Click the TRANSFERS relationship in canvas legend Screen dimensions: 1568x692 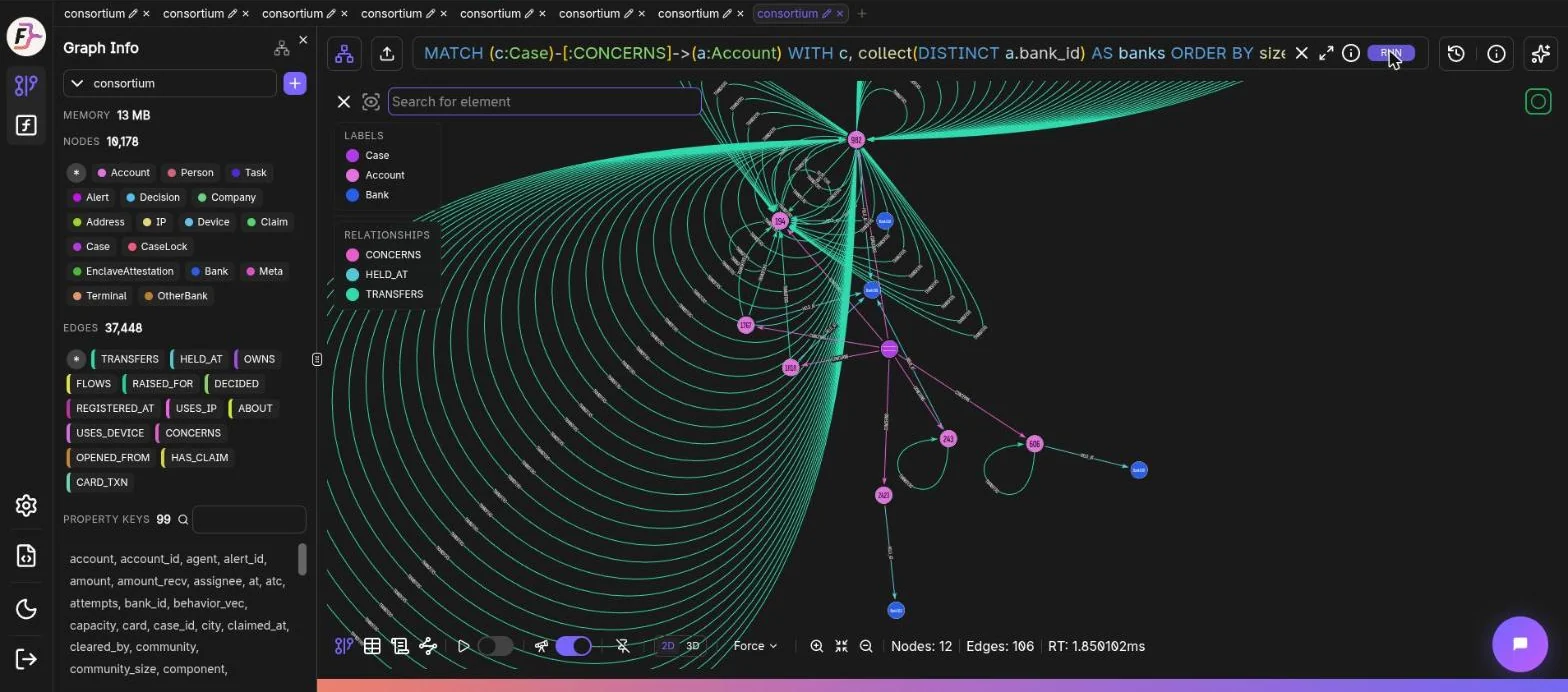(x=384, y=294)
